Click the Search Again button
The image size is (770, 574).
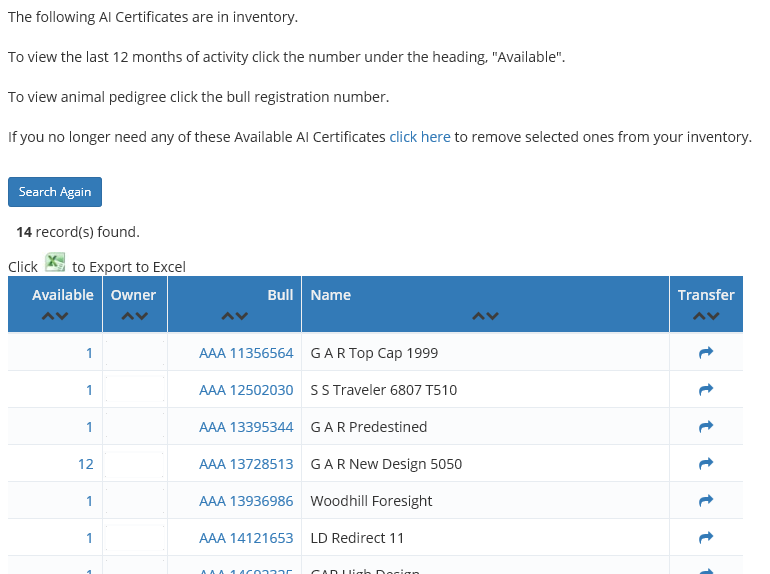(55, 192)
